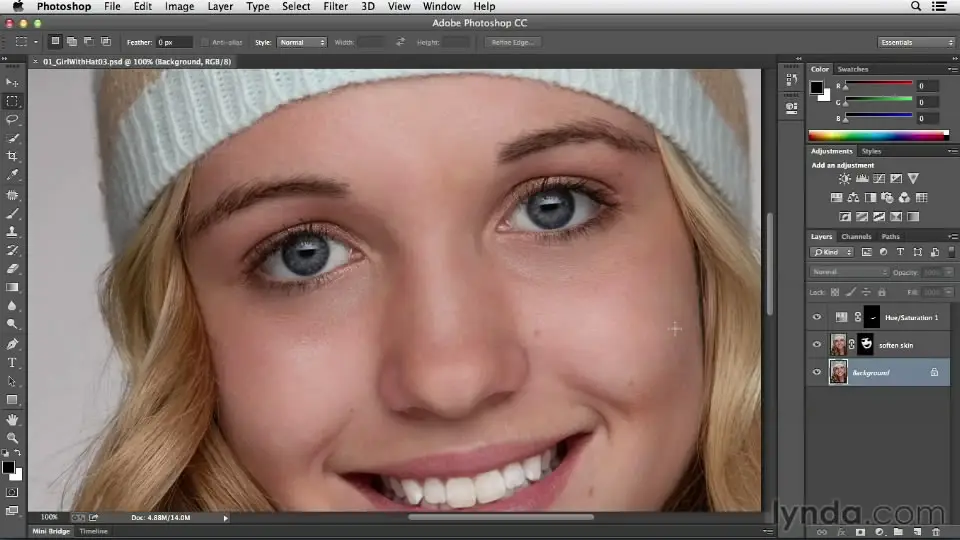This screenshot has width=960, height=540.
Task: Hide the Background layer
Action: 817,372
